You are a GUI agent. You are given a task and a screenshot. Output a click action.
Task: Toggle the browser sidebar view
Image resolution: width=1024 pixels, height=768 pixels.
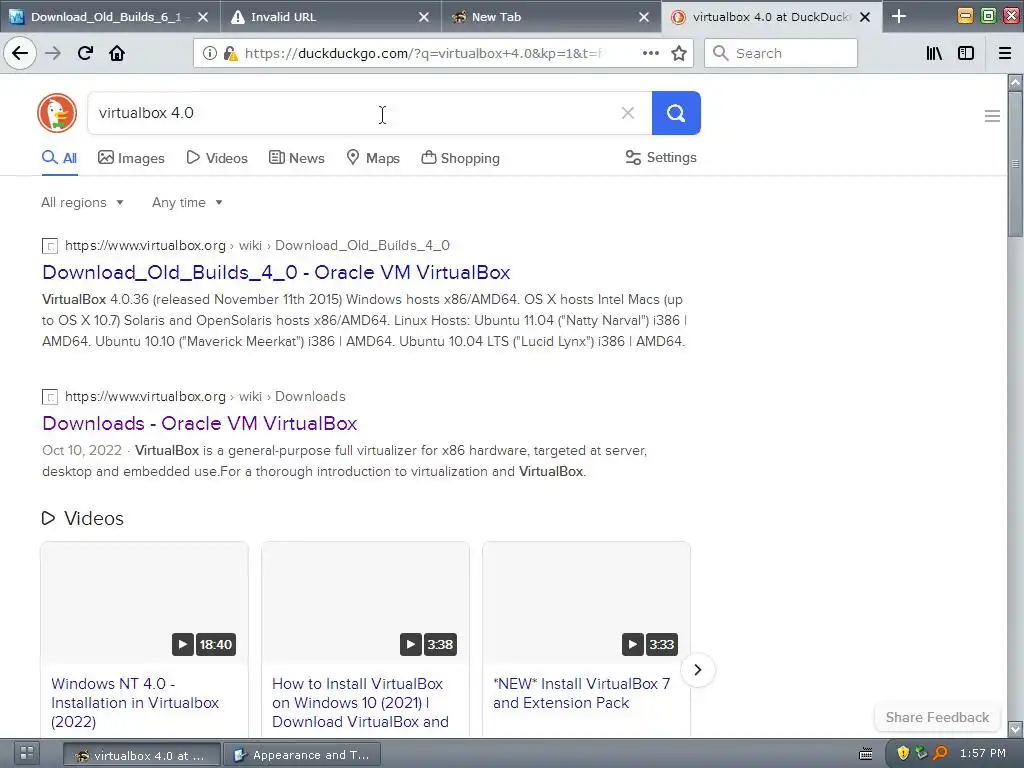coord(966,53)
